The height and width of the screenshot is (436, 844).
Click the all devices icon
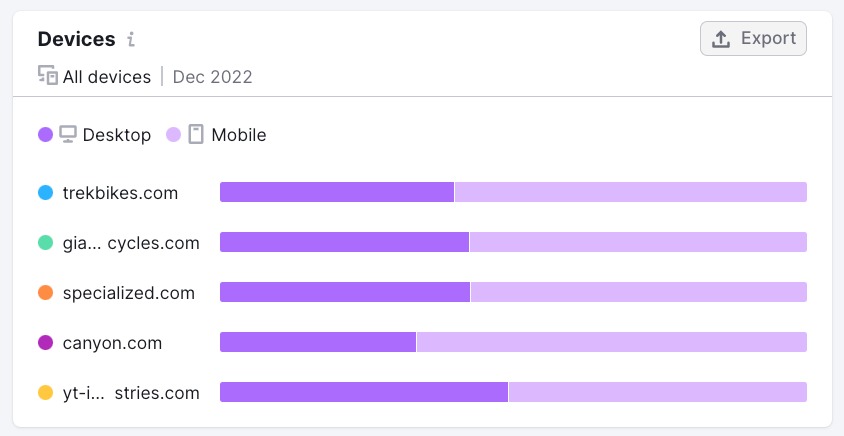pyautogui.click(x=47, y=75)
